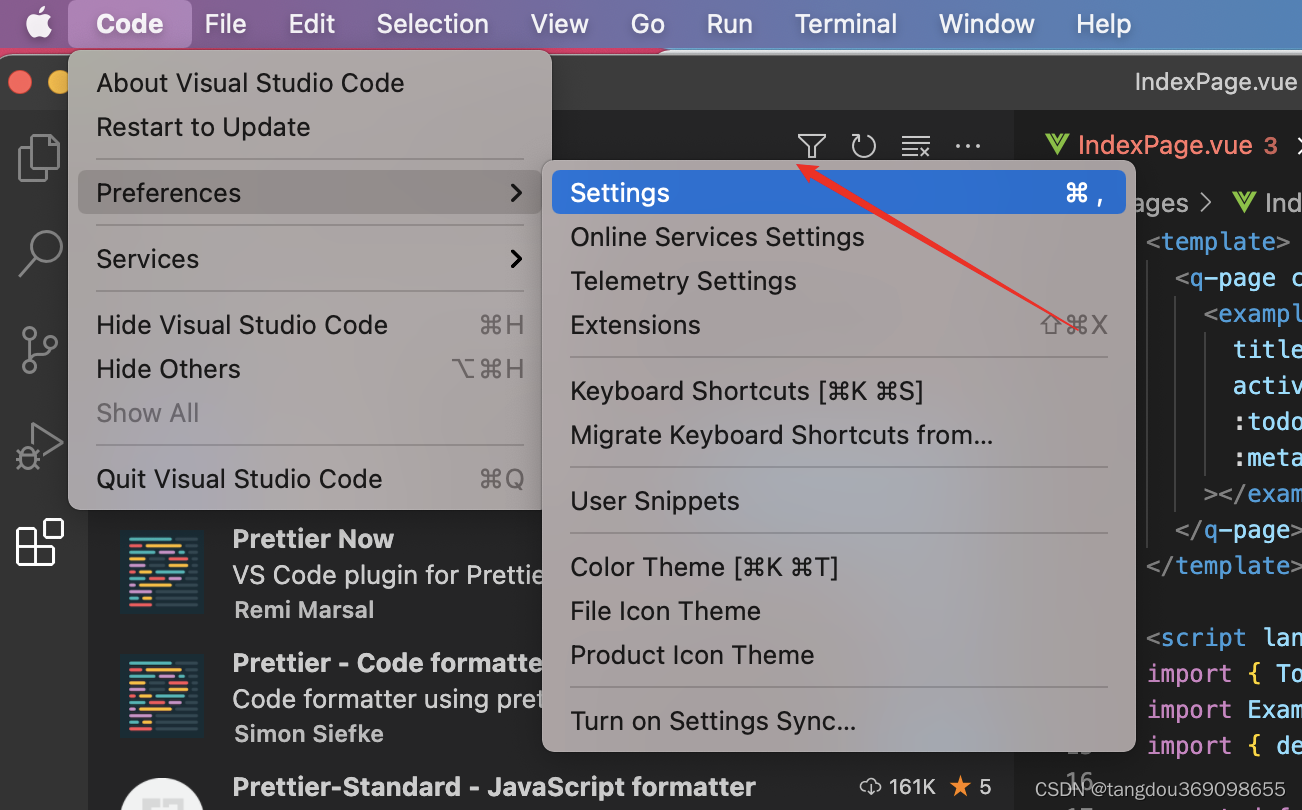
Task: Clear the extensions search results
Action: [916, 145]
